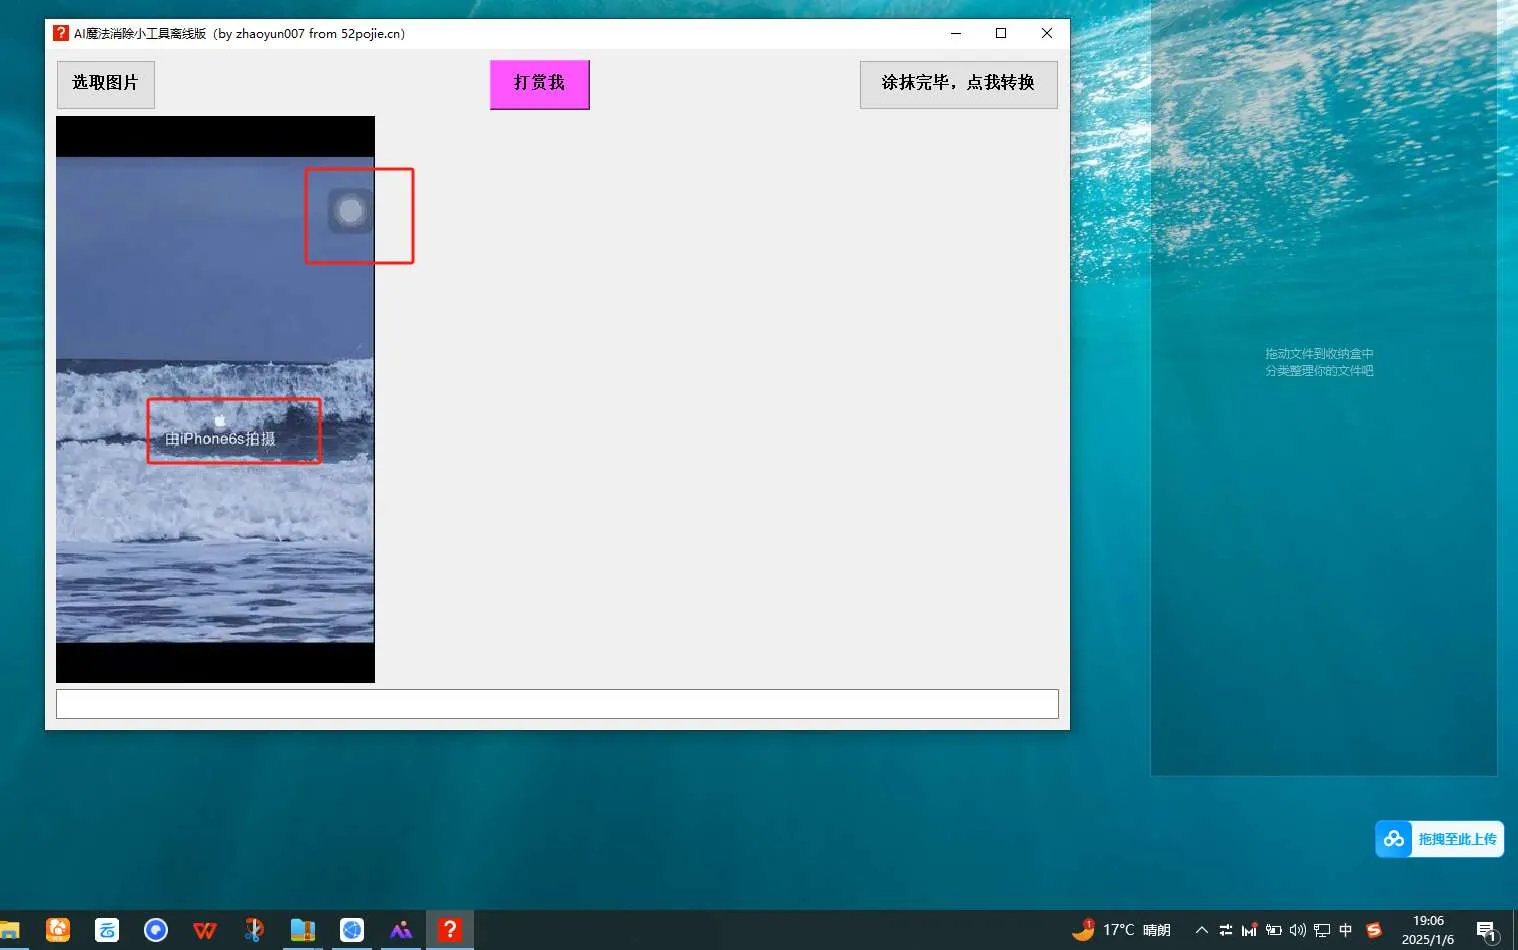Launch the blue Quark browser taskbar icon
1518x950 pixels.
click(x=156, y=929)
